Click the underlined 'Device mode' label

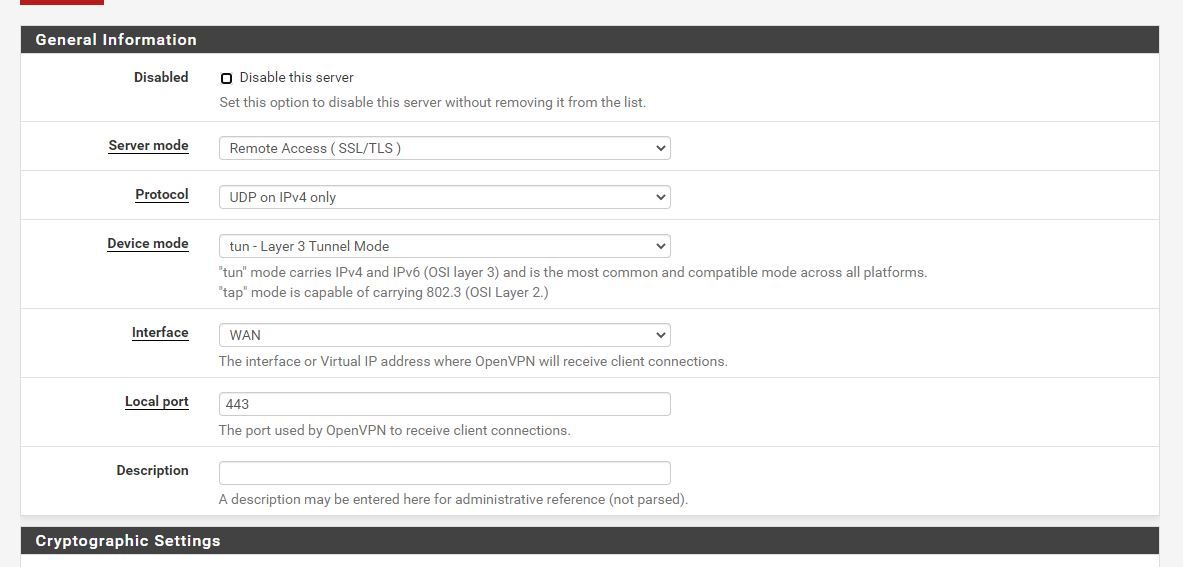(148, 244)
